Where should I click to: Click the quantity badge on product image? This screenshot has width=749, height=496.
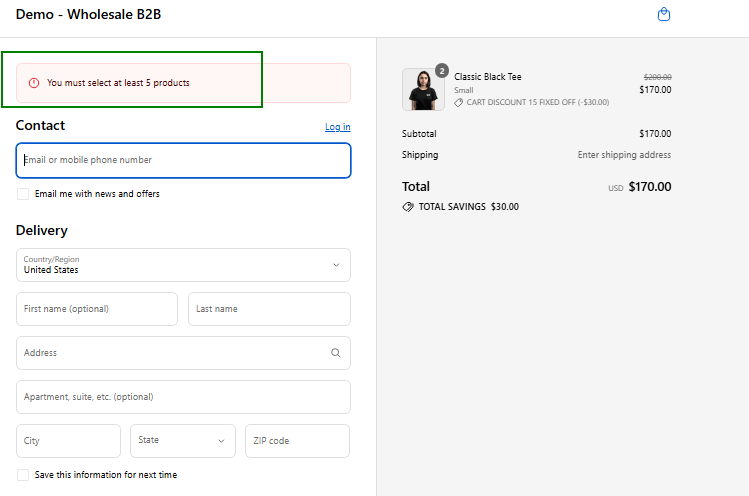tap(441, 71)
